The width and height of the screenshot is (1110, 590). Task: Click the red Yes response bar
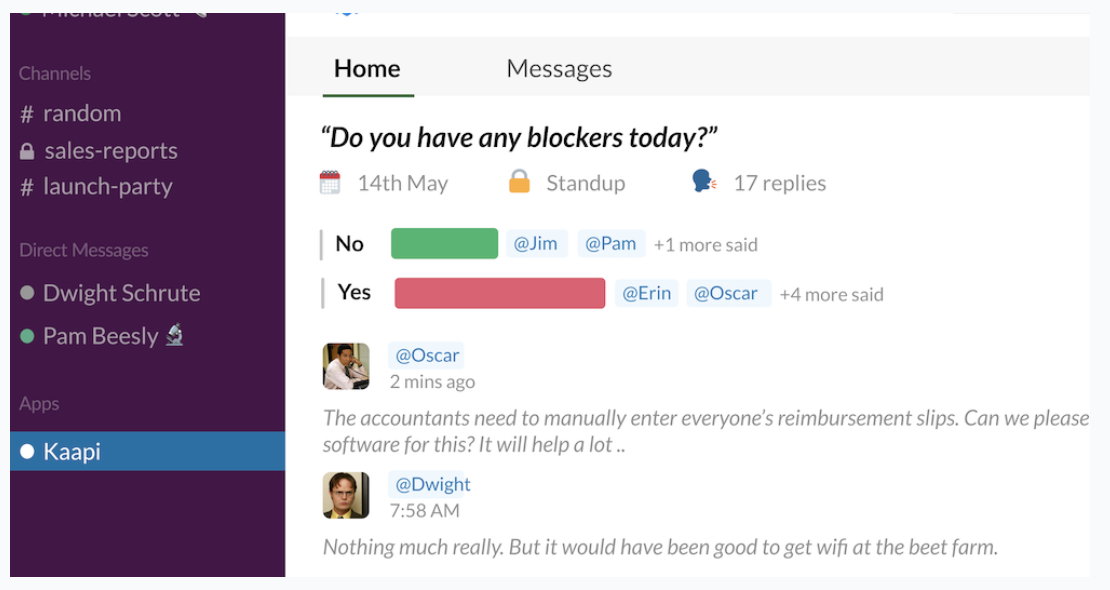coord(500,293)
